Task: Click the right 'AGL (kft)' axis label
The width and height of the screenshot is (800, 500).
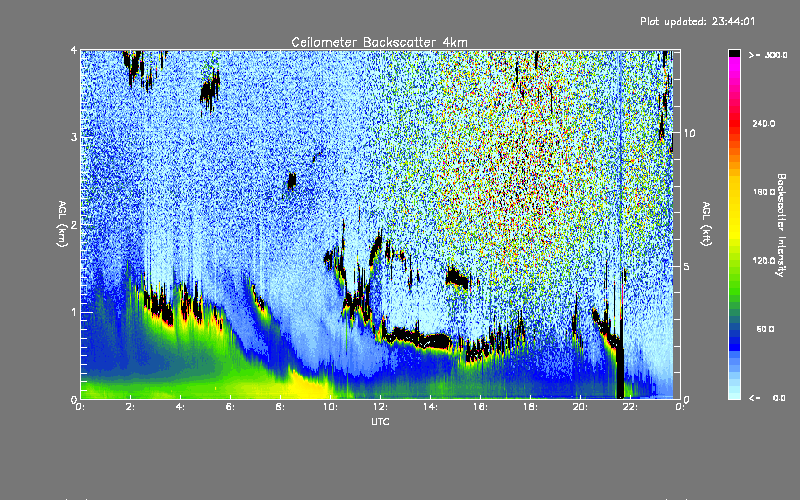Action: [707, 224]
